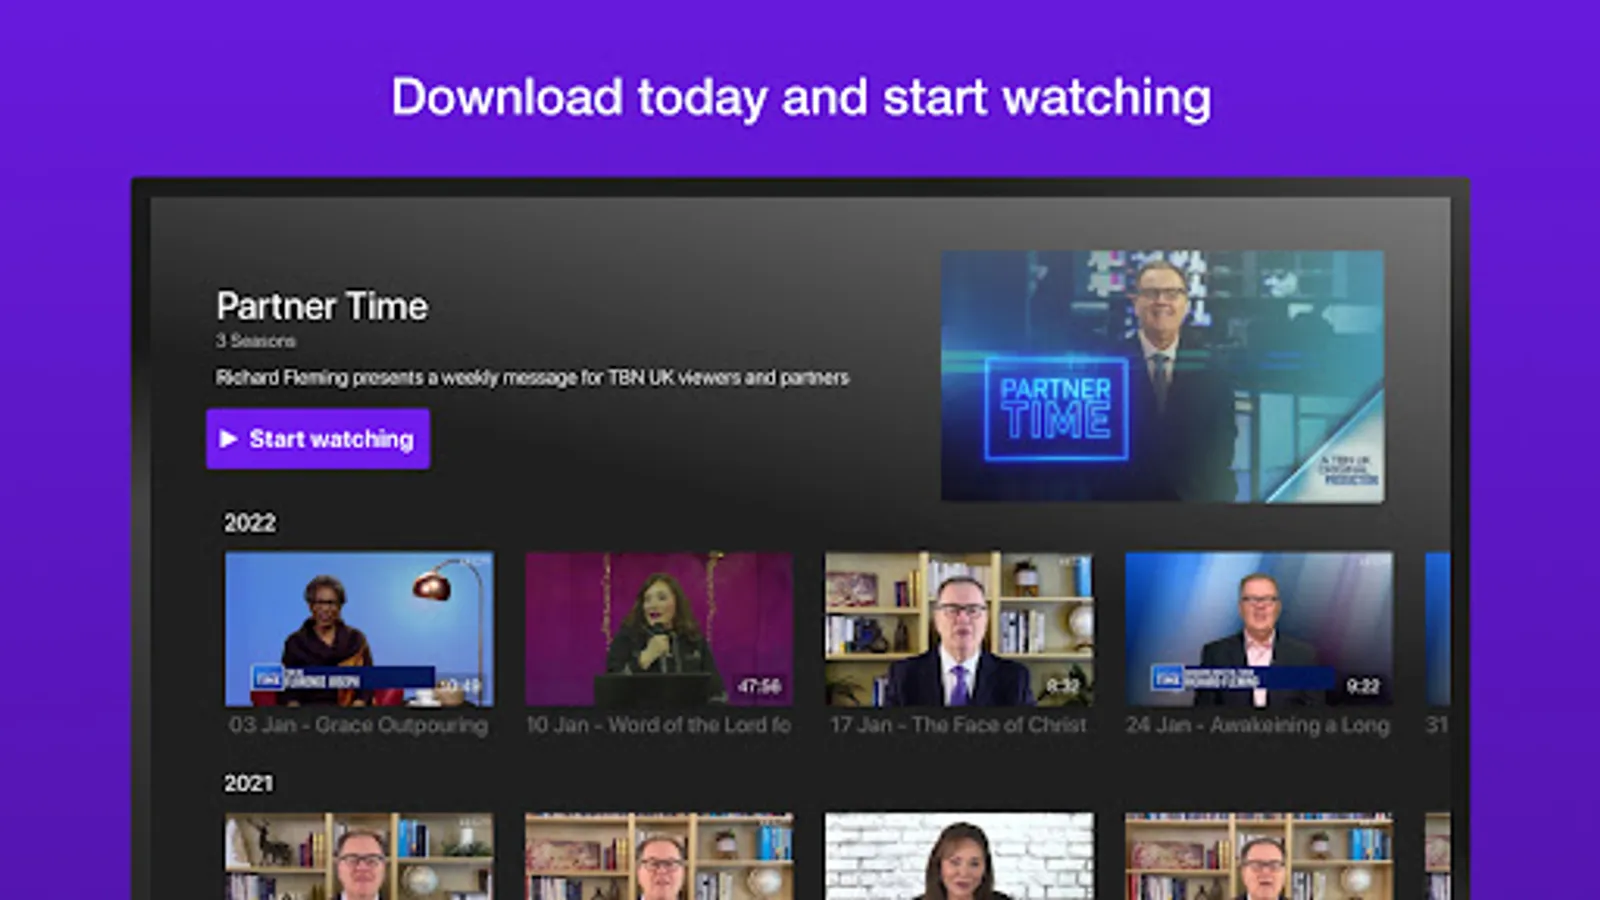Open the 17 Jan episode thumbnail

[959, 629]
